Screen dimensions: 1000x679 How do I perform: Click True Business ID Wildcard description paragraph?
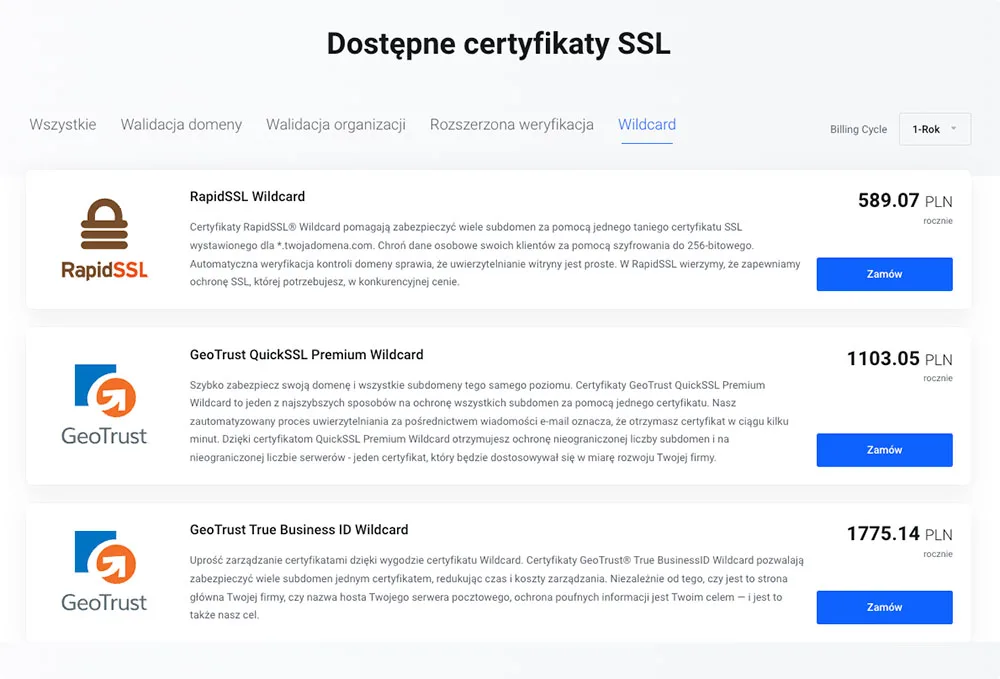click(497, 588)
